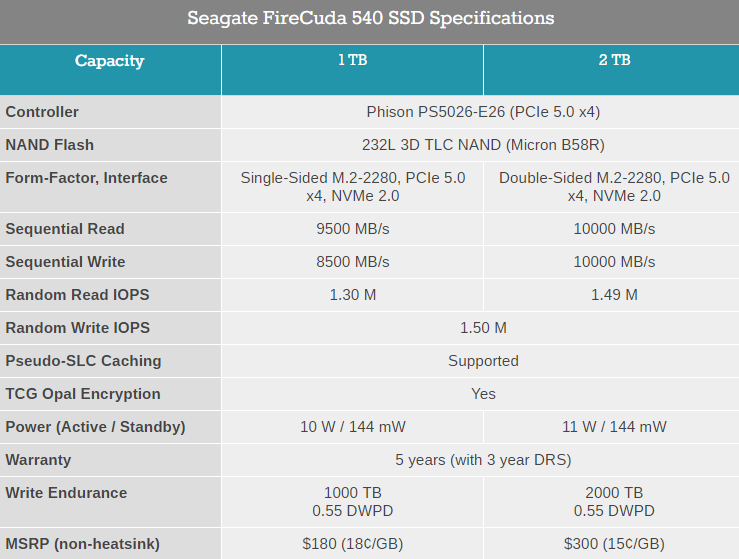The width and height of the screenshot is (739, 559).
Task: Click the 1.49 M random read value
Action: click(614, 295)
